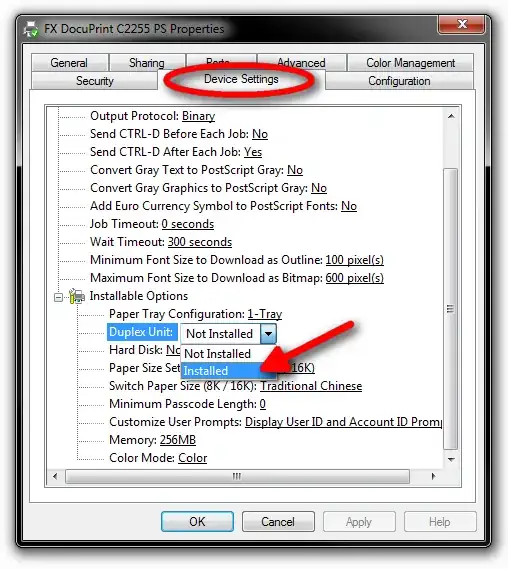Open the Duplex Unit dropdown arrow

pyautogui.click(x=268, y=333)
